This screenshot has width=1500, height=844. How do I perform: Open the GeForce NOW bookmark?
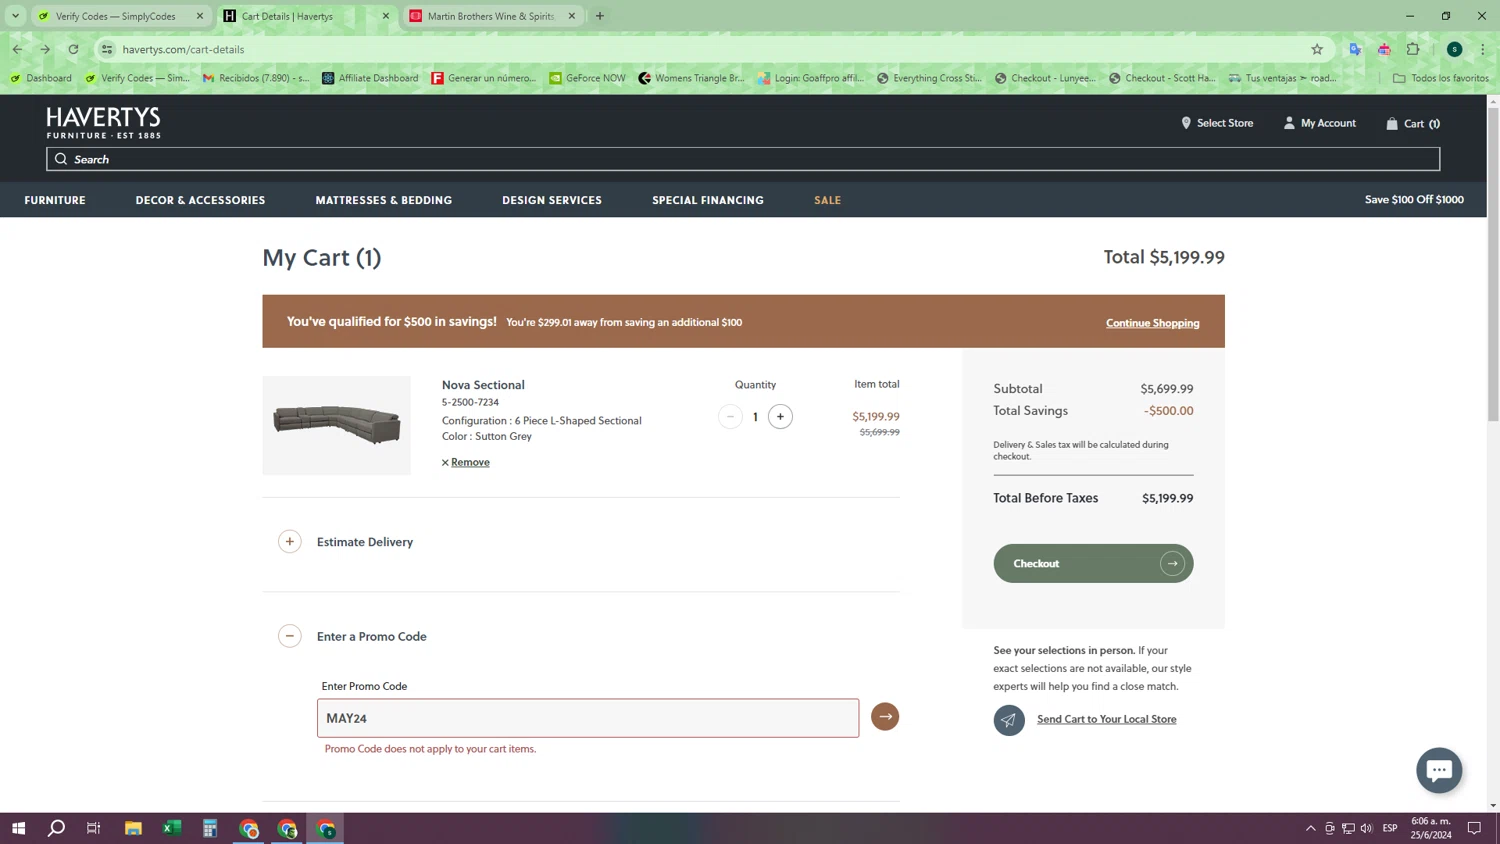588,78
